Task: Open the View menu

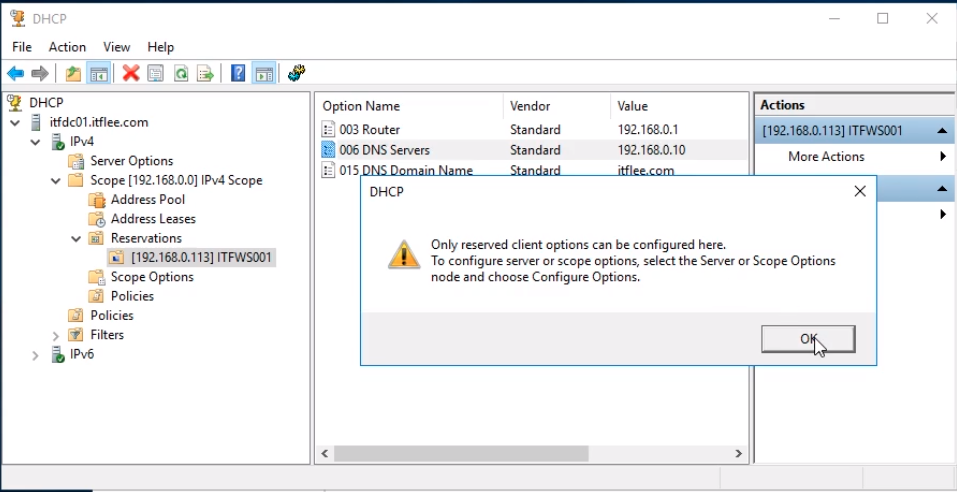Action: coord(116,47)
